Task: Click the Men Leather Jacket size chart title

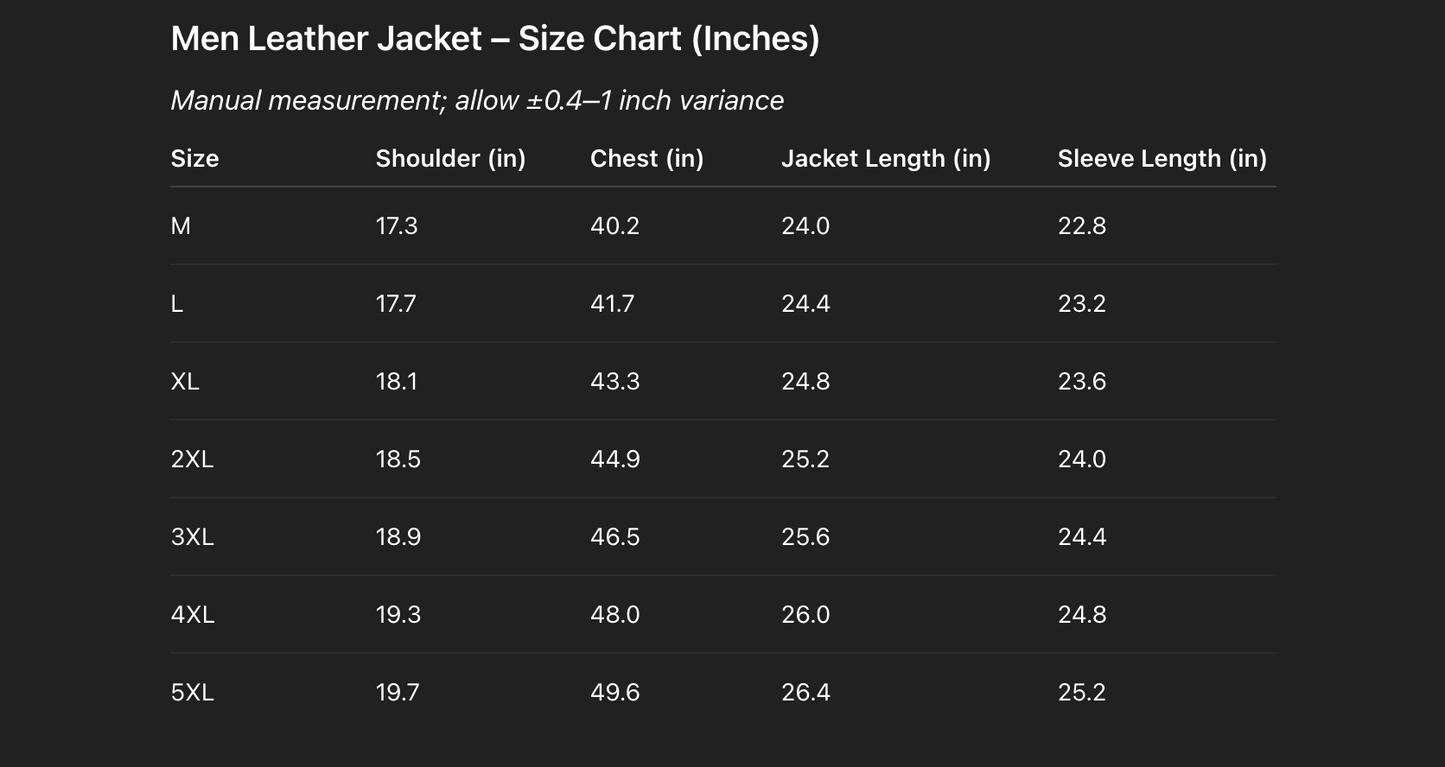Action: 495,39
